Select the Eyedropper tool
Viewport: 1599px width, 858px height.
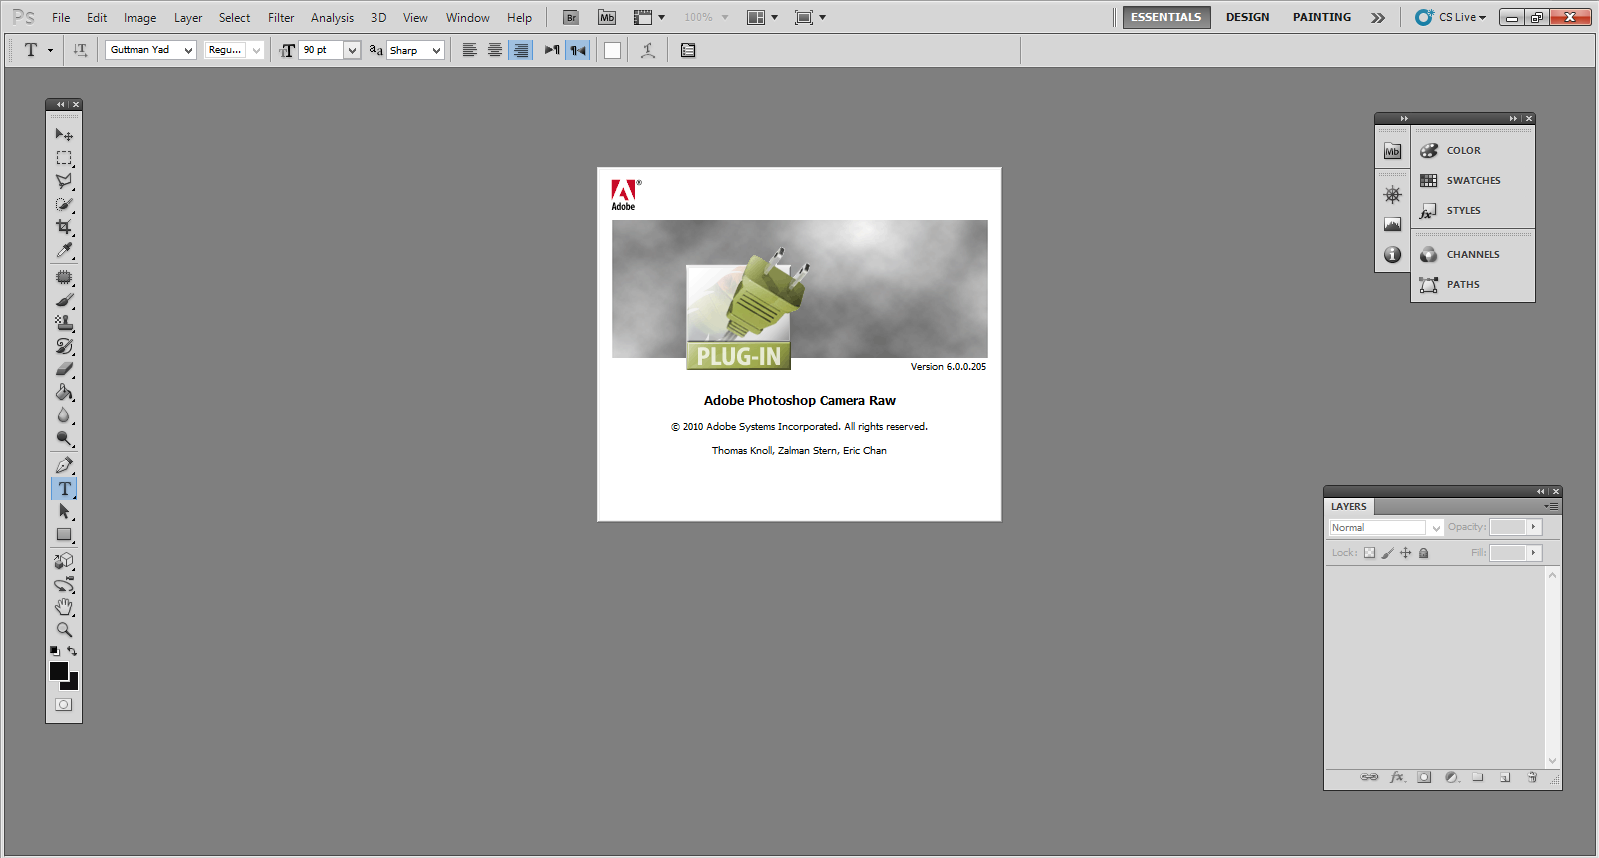[64, 250]
